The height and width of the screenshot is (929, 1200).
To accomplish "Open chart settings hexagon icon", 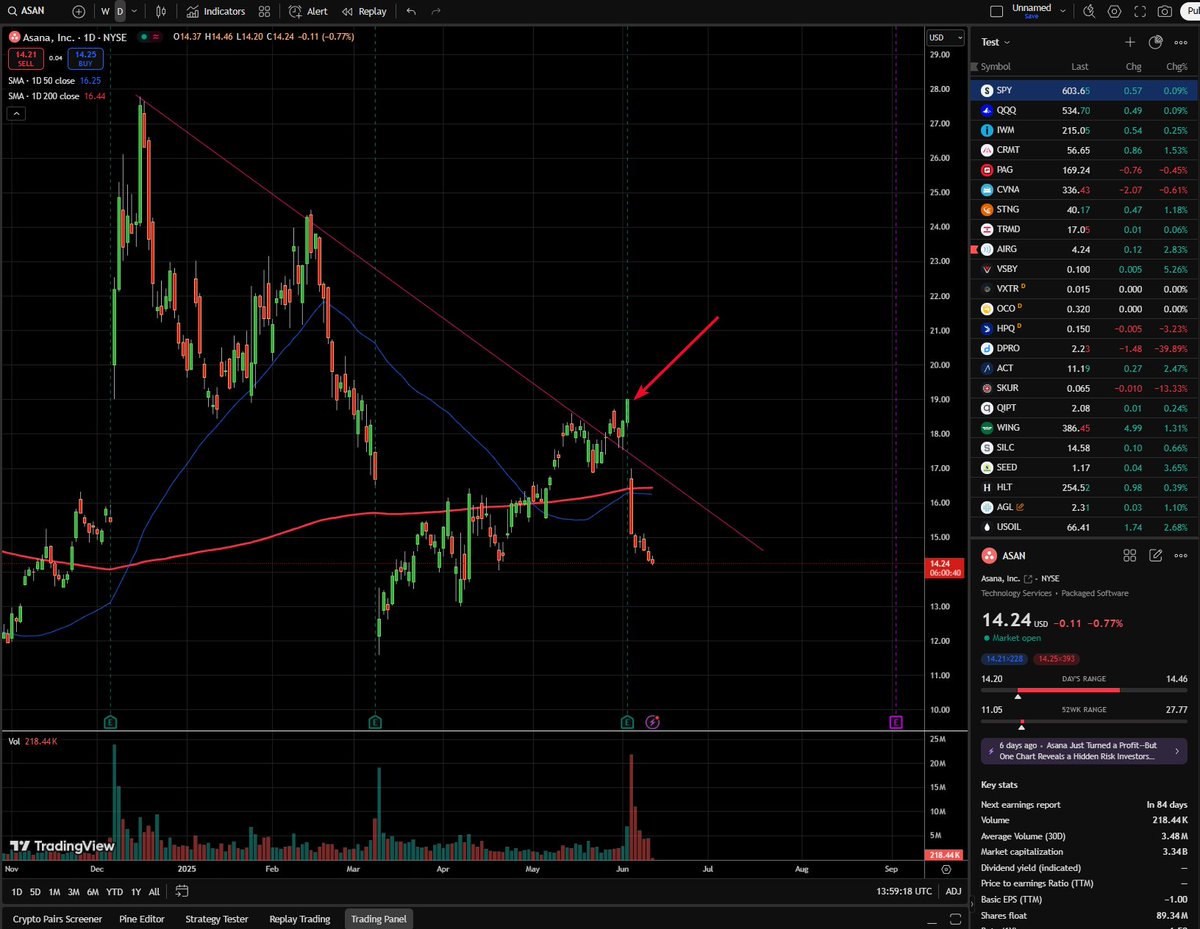I will pyautogui.click(x=1114, y=11).
